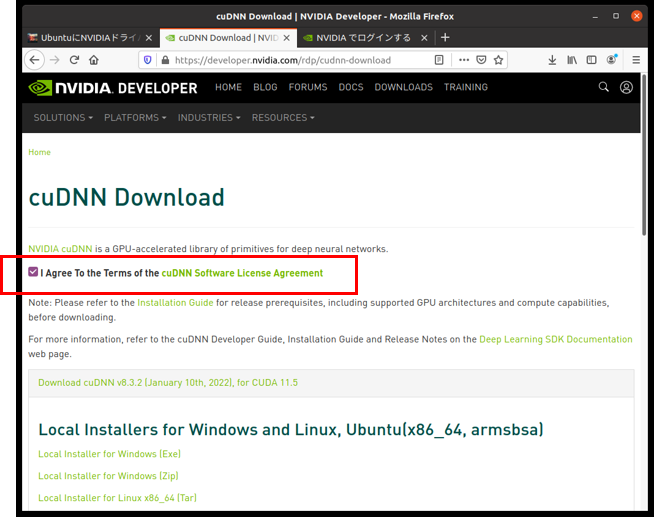The height and width of the screenshot is (517, 654).
Task: Click the Home breadcrumb link
Action: pos(39,152)
